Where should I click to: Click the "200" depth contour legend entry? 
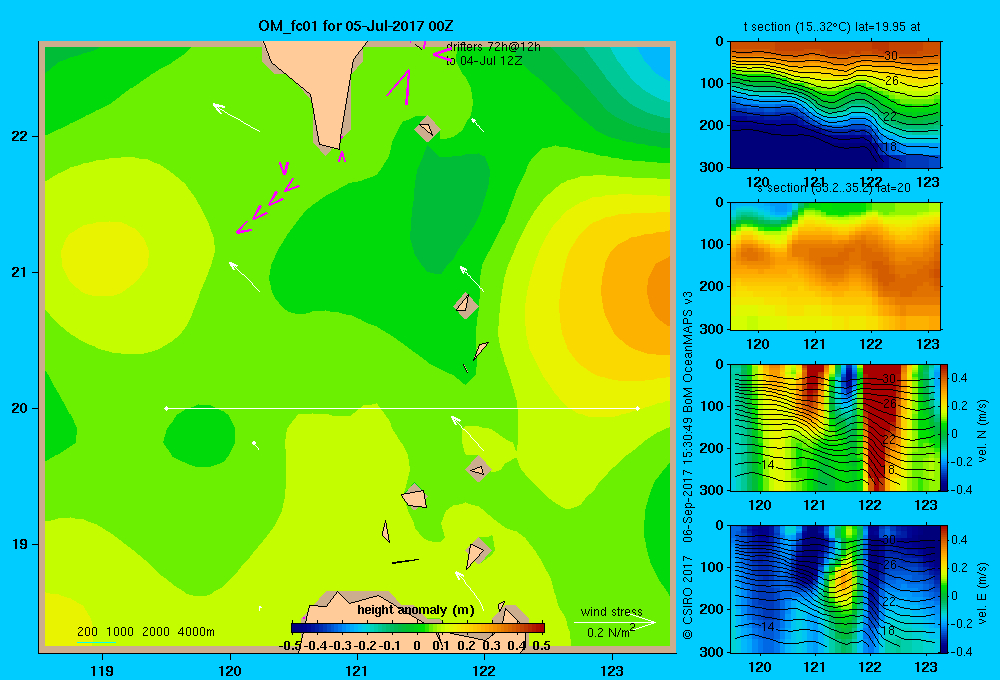tap(87, 632)
